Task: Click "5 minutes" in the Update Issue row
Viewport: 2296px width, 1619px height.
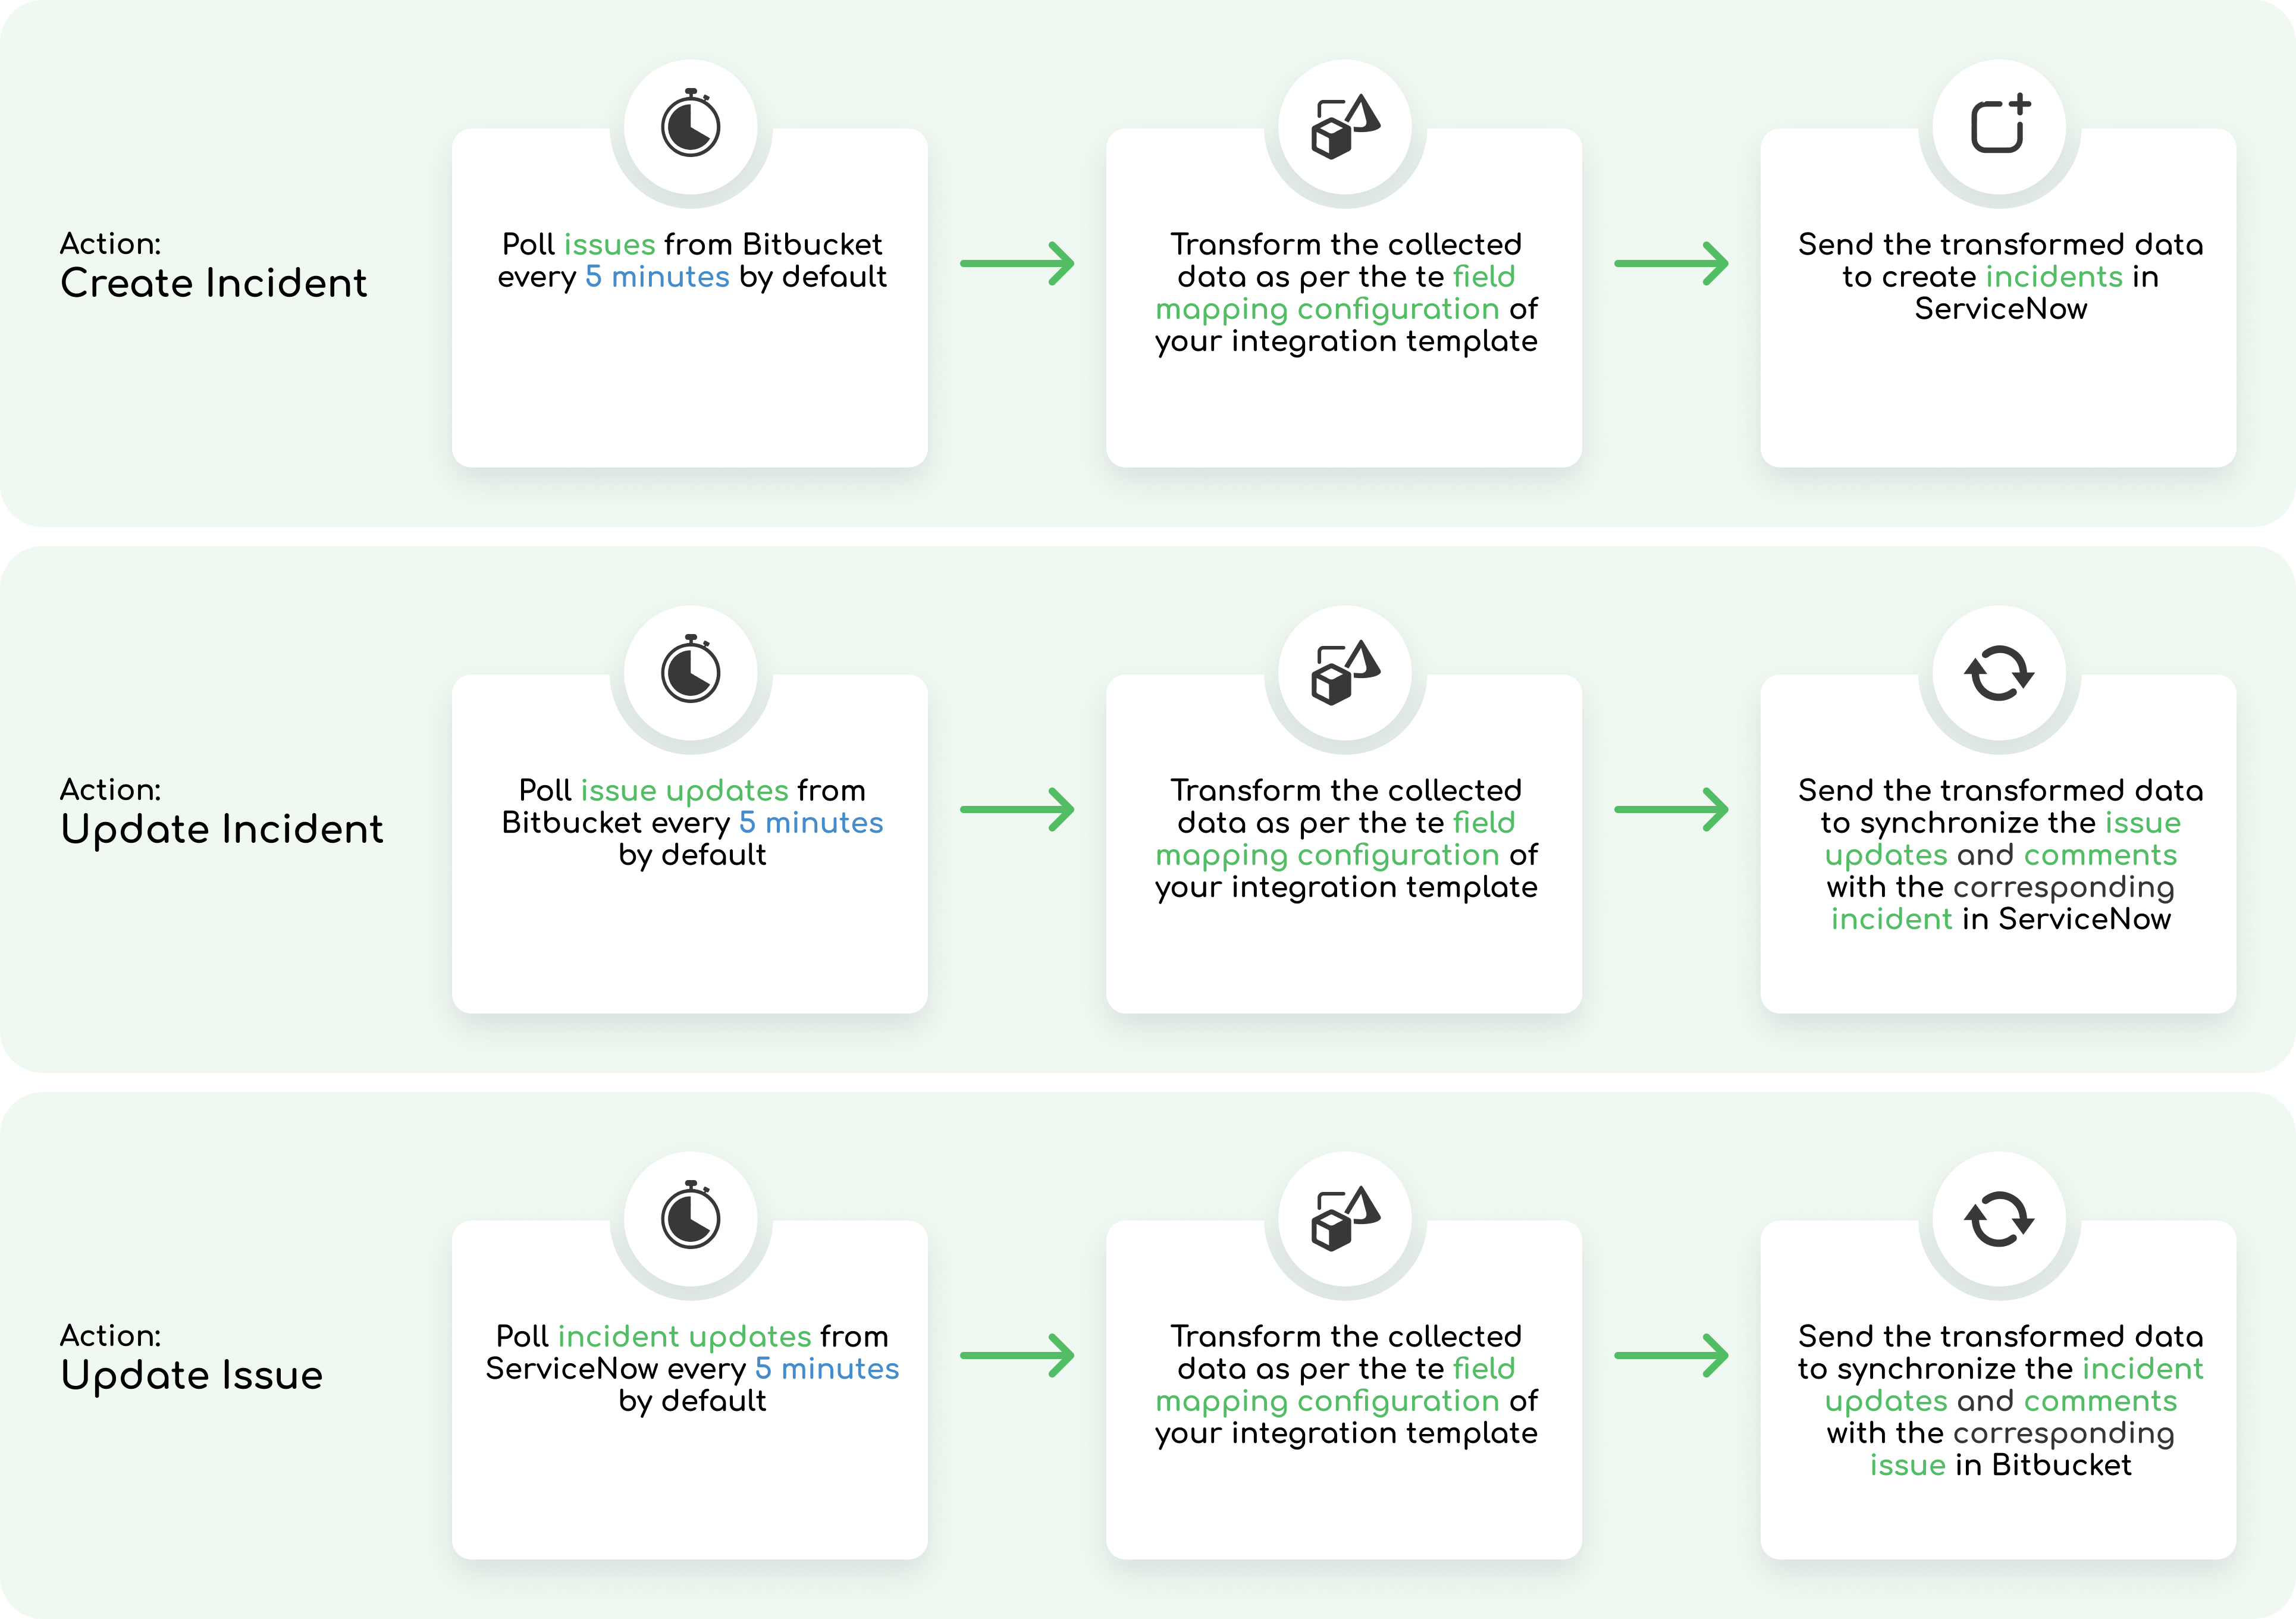Action: (x=827, y=1369)
